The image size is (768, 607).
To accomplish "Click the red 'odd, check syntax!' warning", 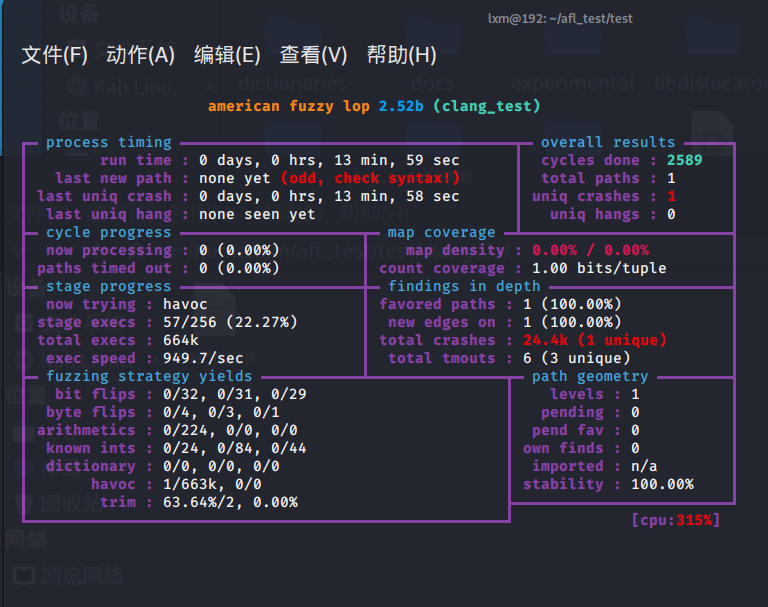I will coord(369,178).
